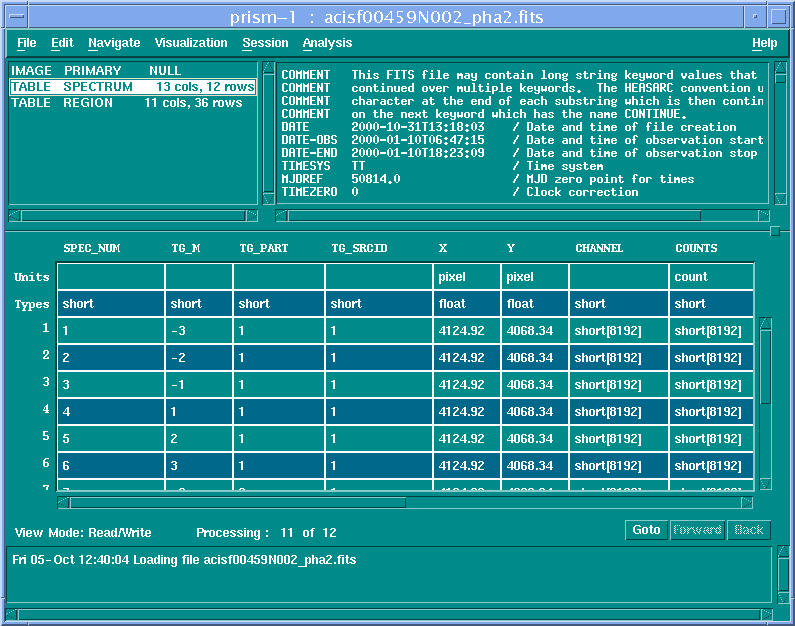Click the TG_M column header
Viewport: 795px width, 626px height.
click(x=186, y=248)
